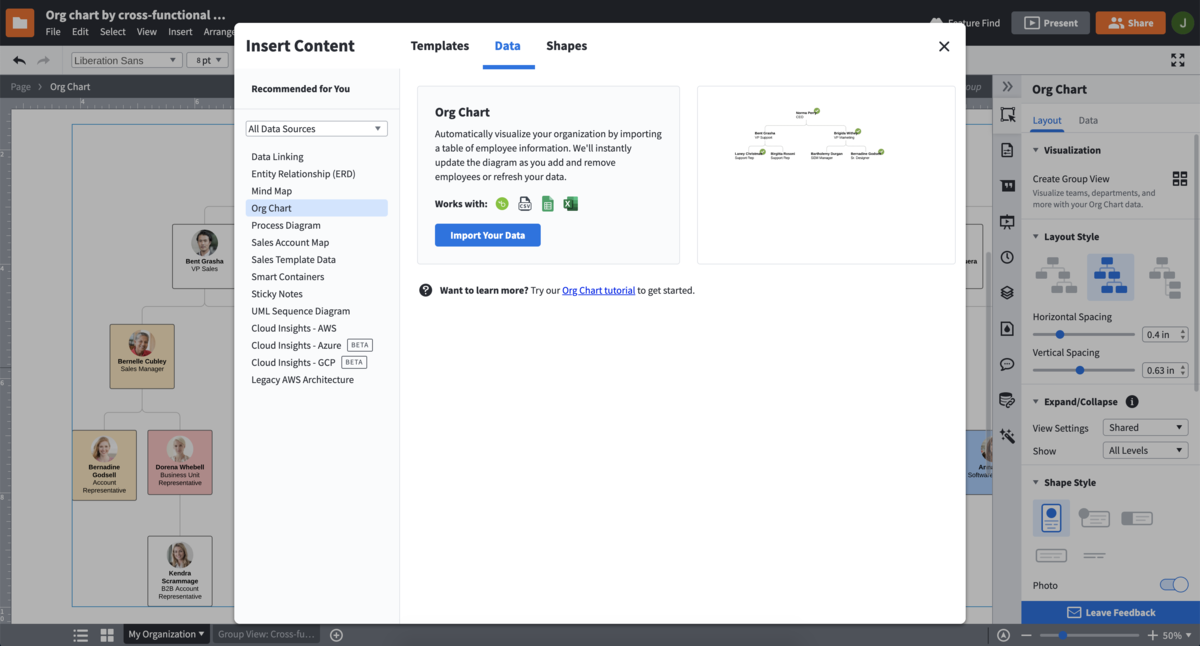Click the CSV file format icon
The image size is (1200, 646).
525,204
